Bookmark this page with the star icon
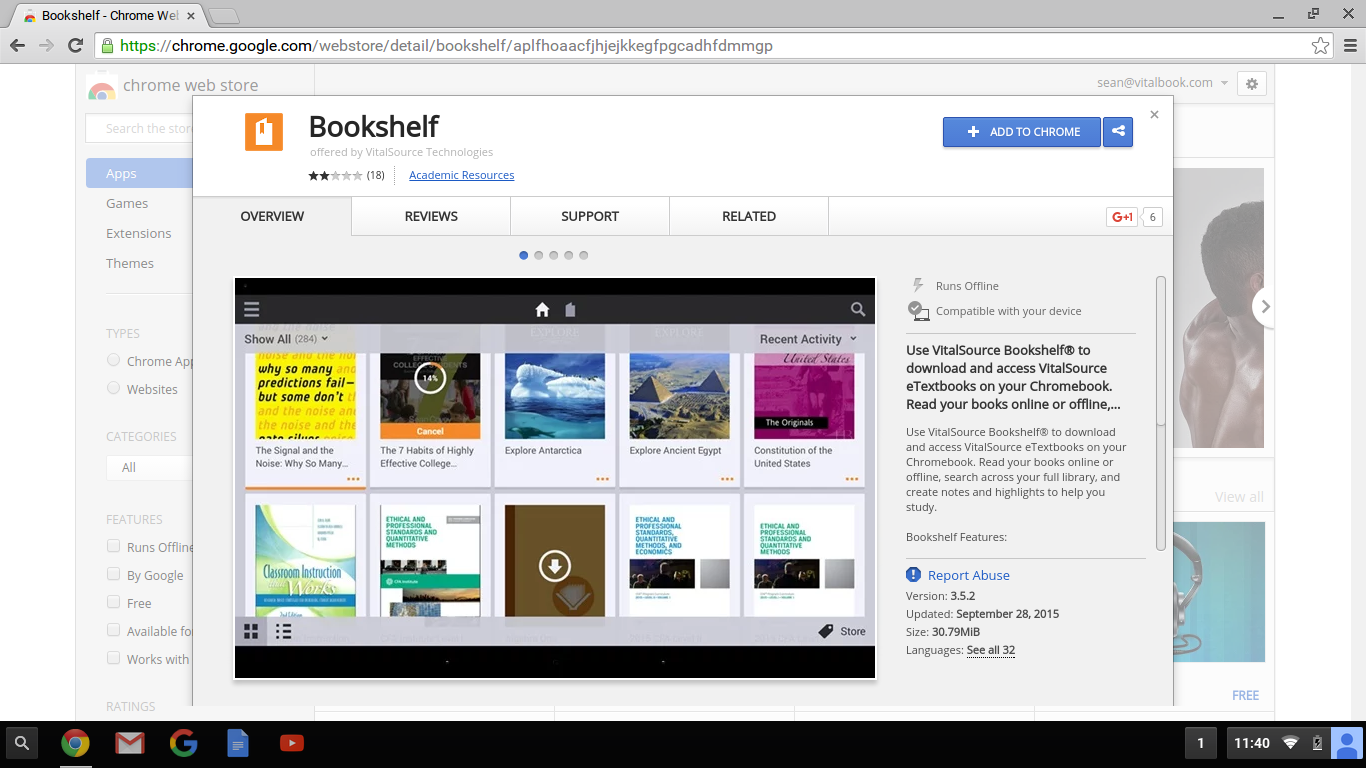 [x=1320, y=45]
